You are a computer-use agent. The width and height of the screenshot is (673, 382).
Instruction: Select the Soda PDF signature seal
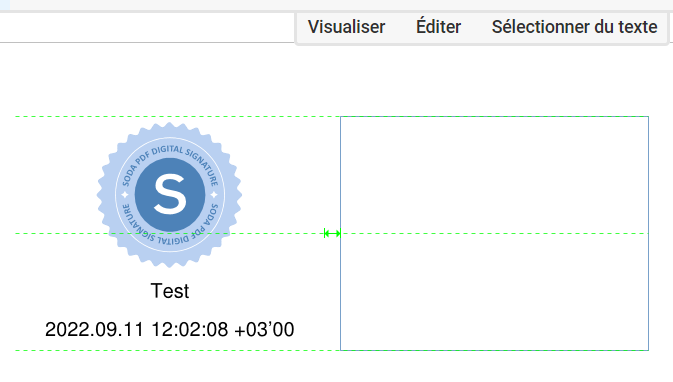pos(170,195)
